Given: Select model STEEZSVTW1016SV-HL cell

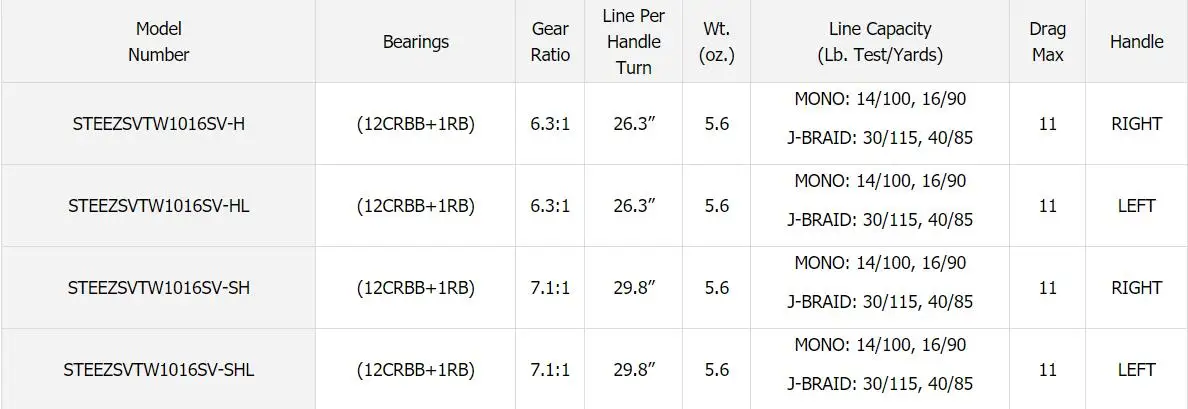Looking at the screenshot, I should (x=158, y=205).
